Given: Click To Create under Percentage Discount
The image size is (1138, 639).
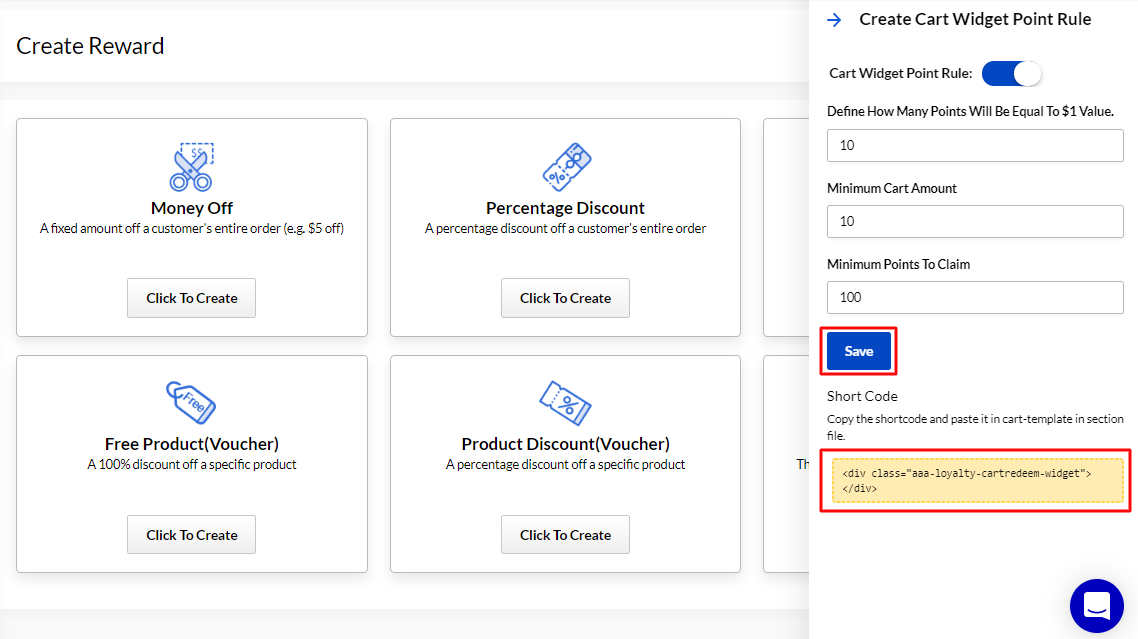Looking at the screenshot, I should click(x=565, y=298).
